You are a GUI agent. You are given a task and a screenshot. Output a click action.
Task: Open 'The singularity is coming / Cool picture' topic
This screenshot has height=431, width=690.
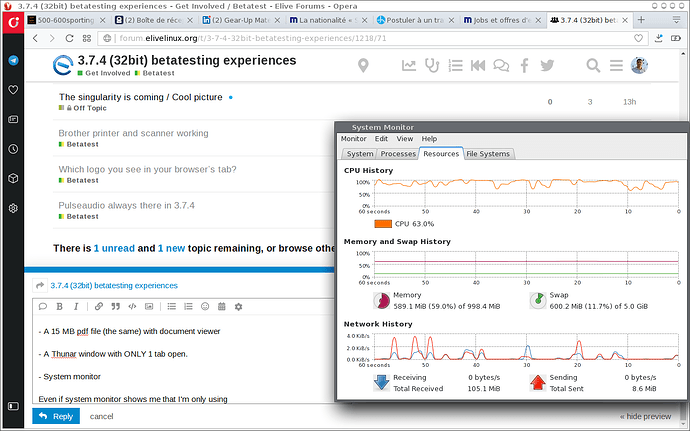tap(141, 97)
